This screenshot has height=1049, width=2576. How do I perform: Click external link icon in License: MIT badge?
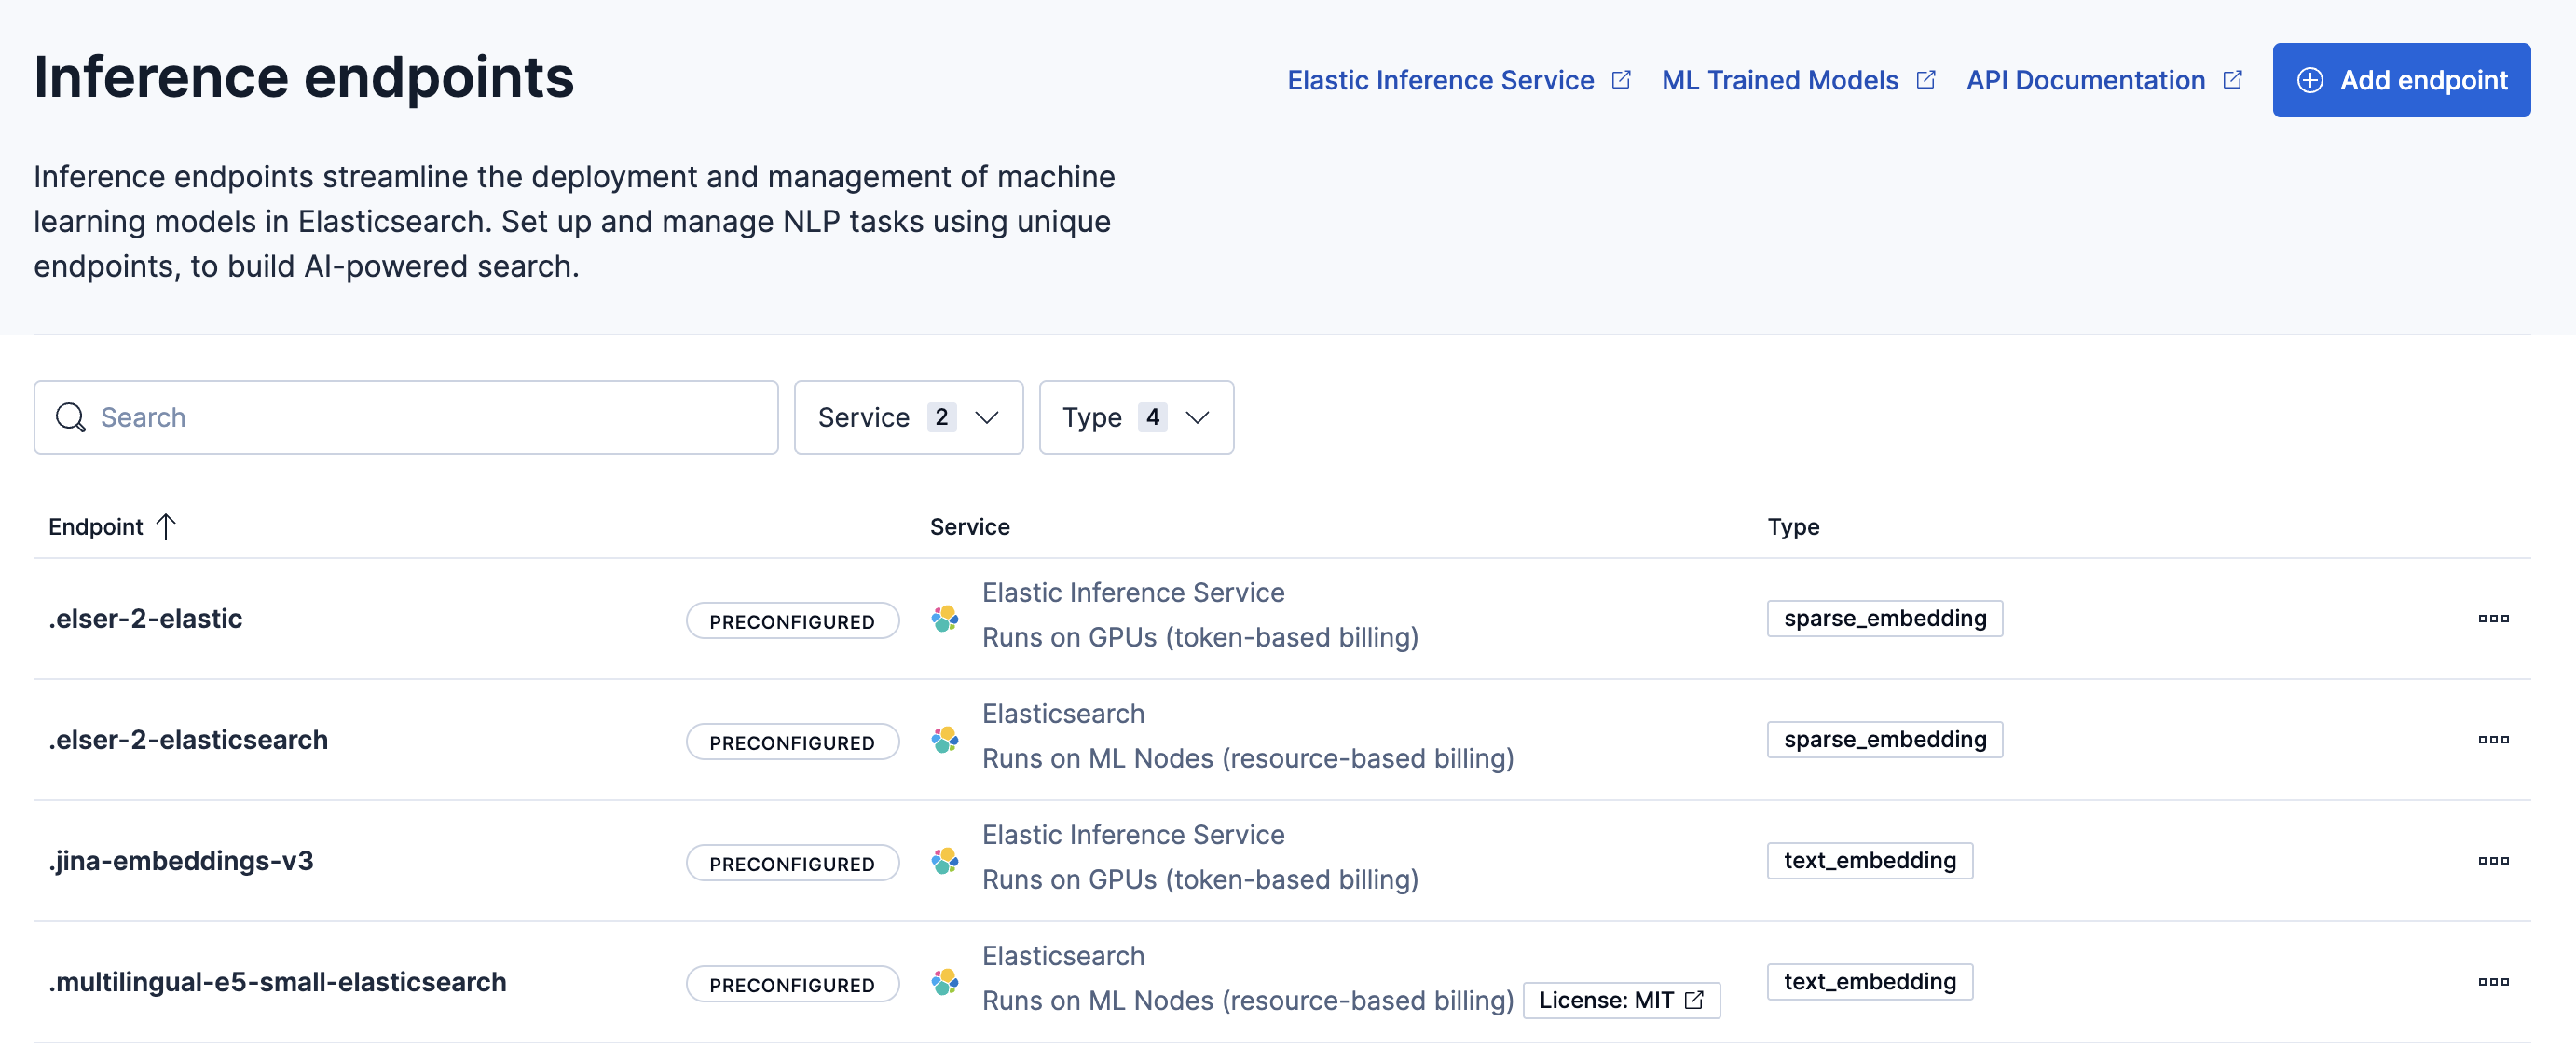tap(1694, 999)
